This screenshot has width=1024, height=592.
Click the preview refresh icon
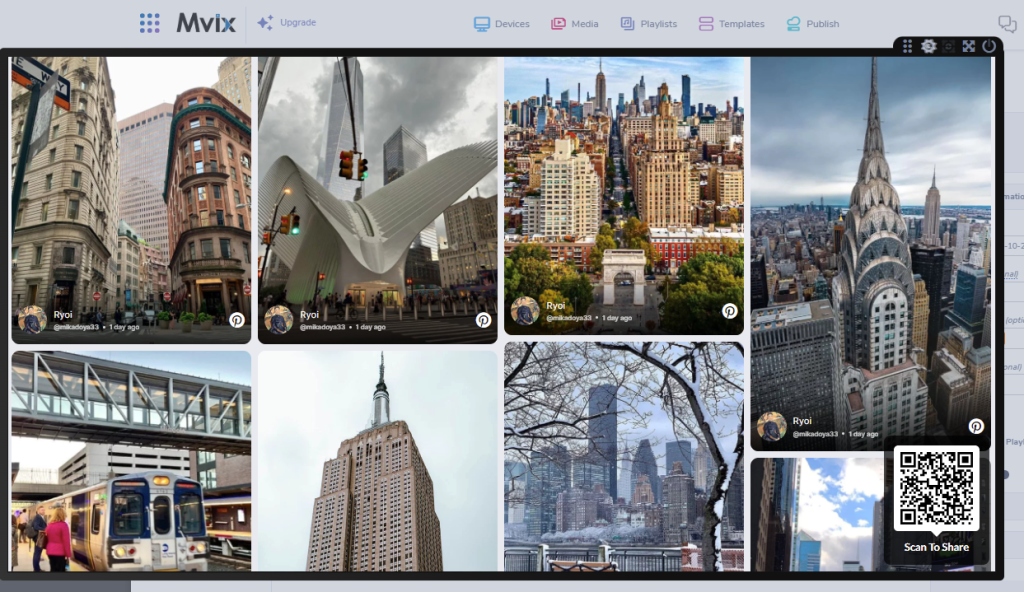[x=948, y=46]
